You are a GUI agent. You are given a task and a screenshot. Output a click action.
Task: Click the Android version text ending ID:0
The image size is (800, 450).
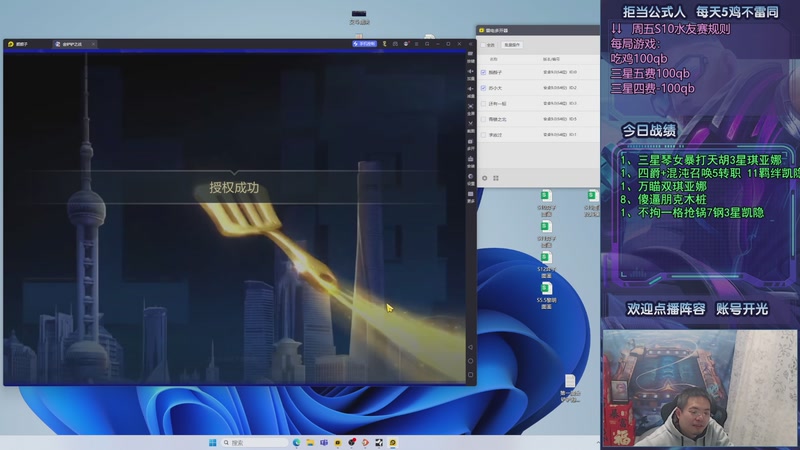pos(560,72)
